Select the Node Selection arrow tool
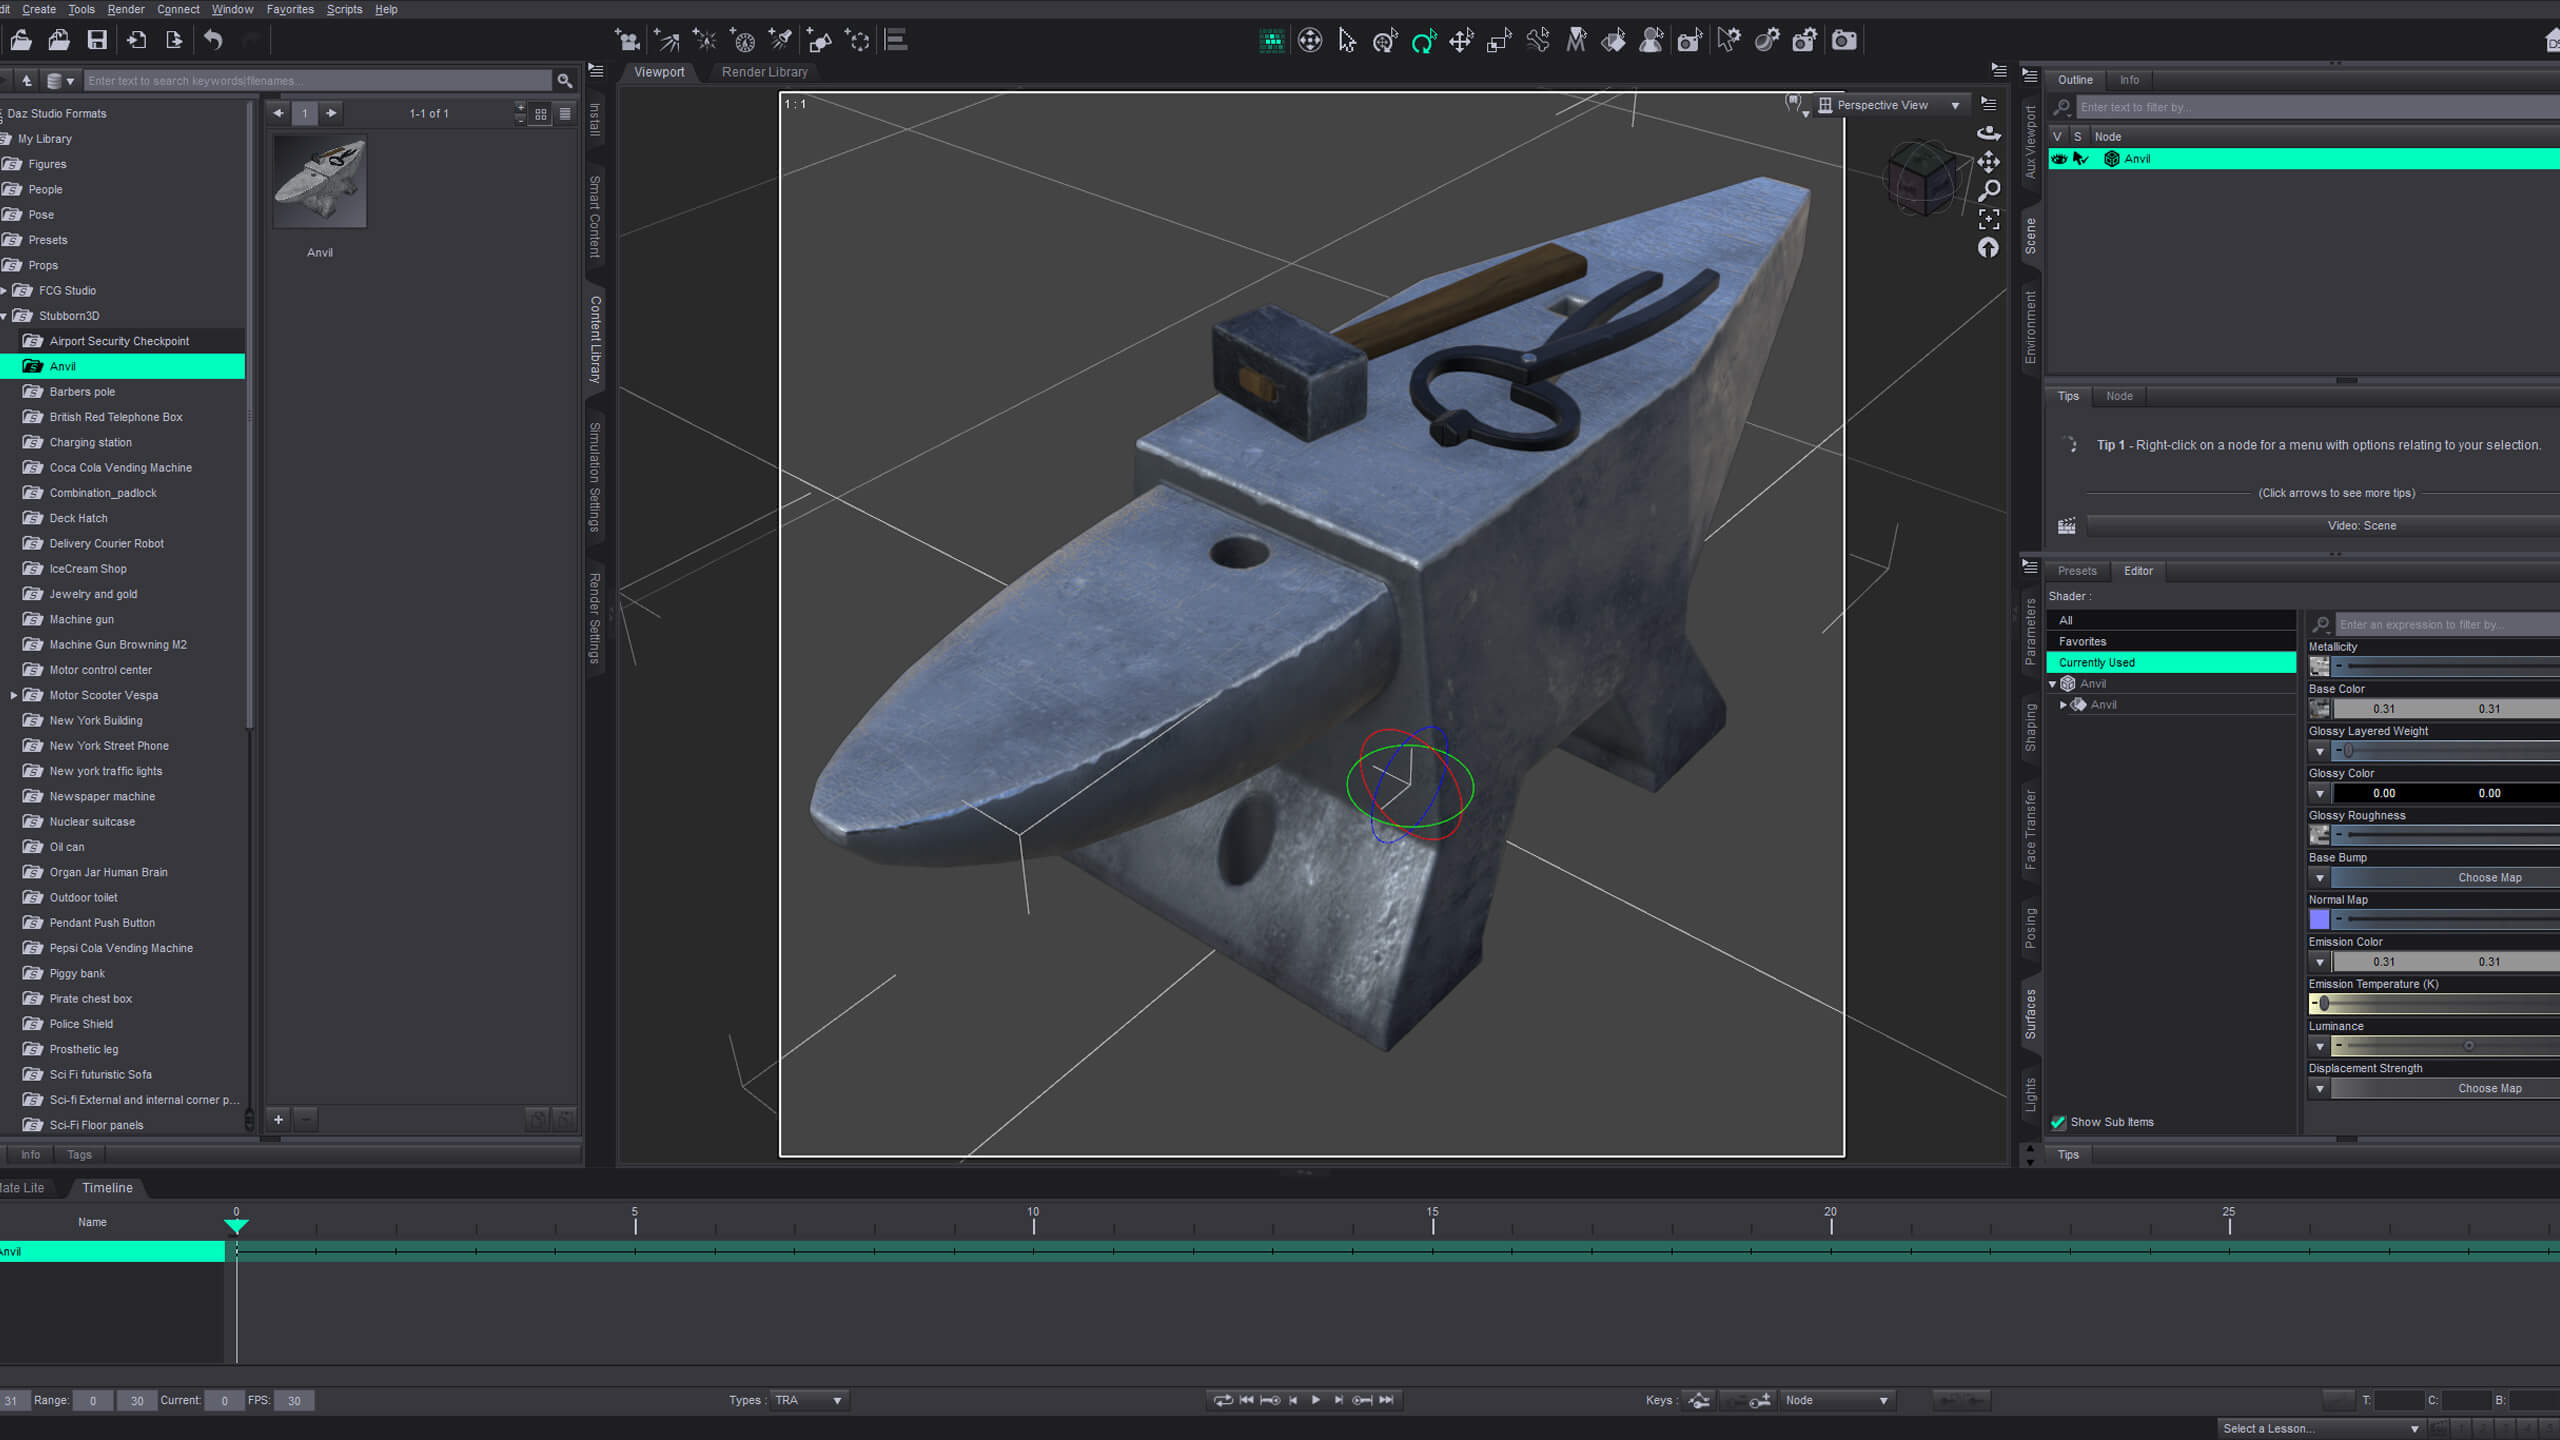 tap(1347, 40)
